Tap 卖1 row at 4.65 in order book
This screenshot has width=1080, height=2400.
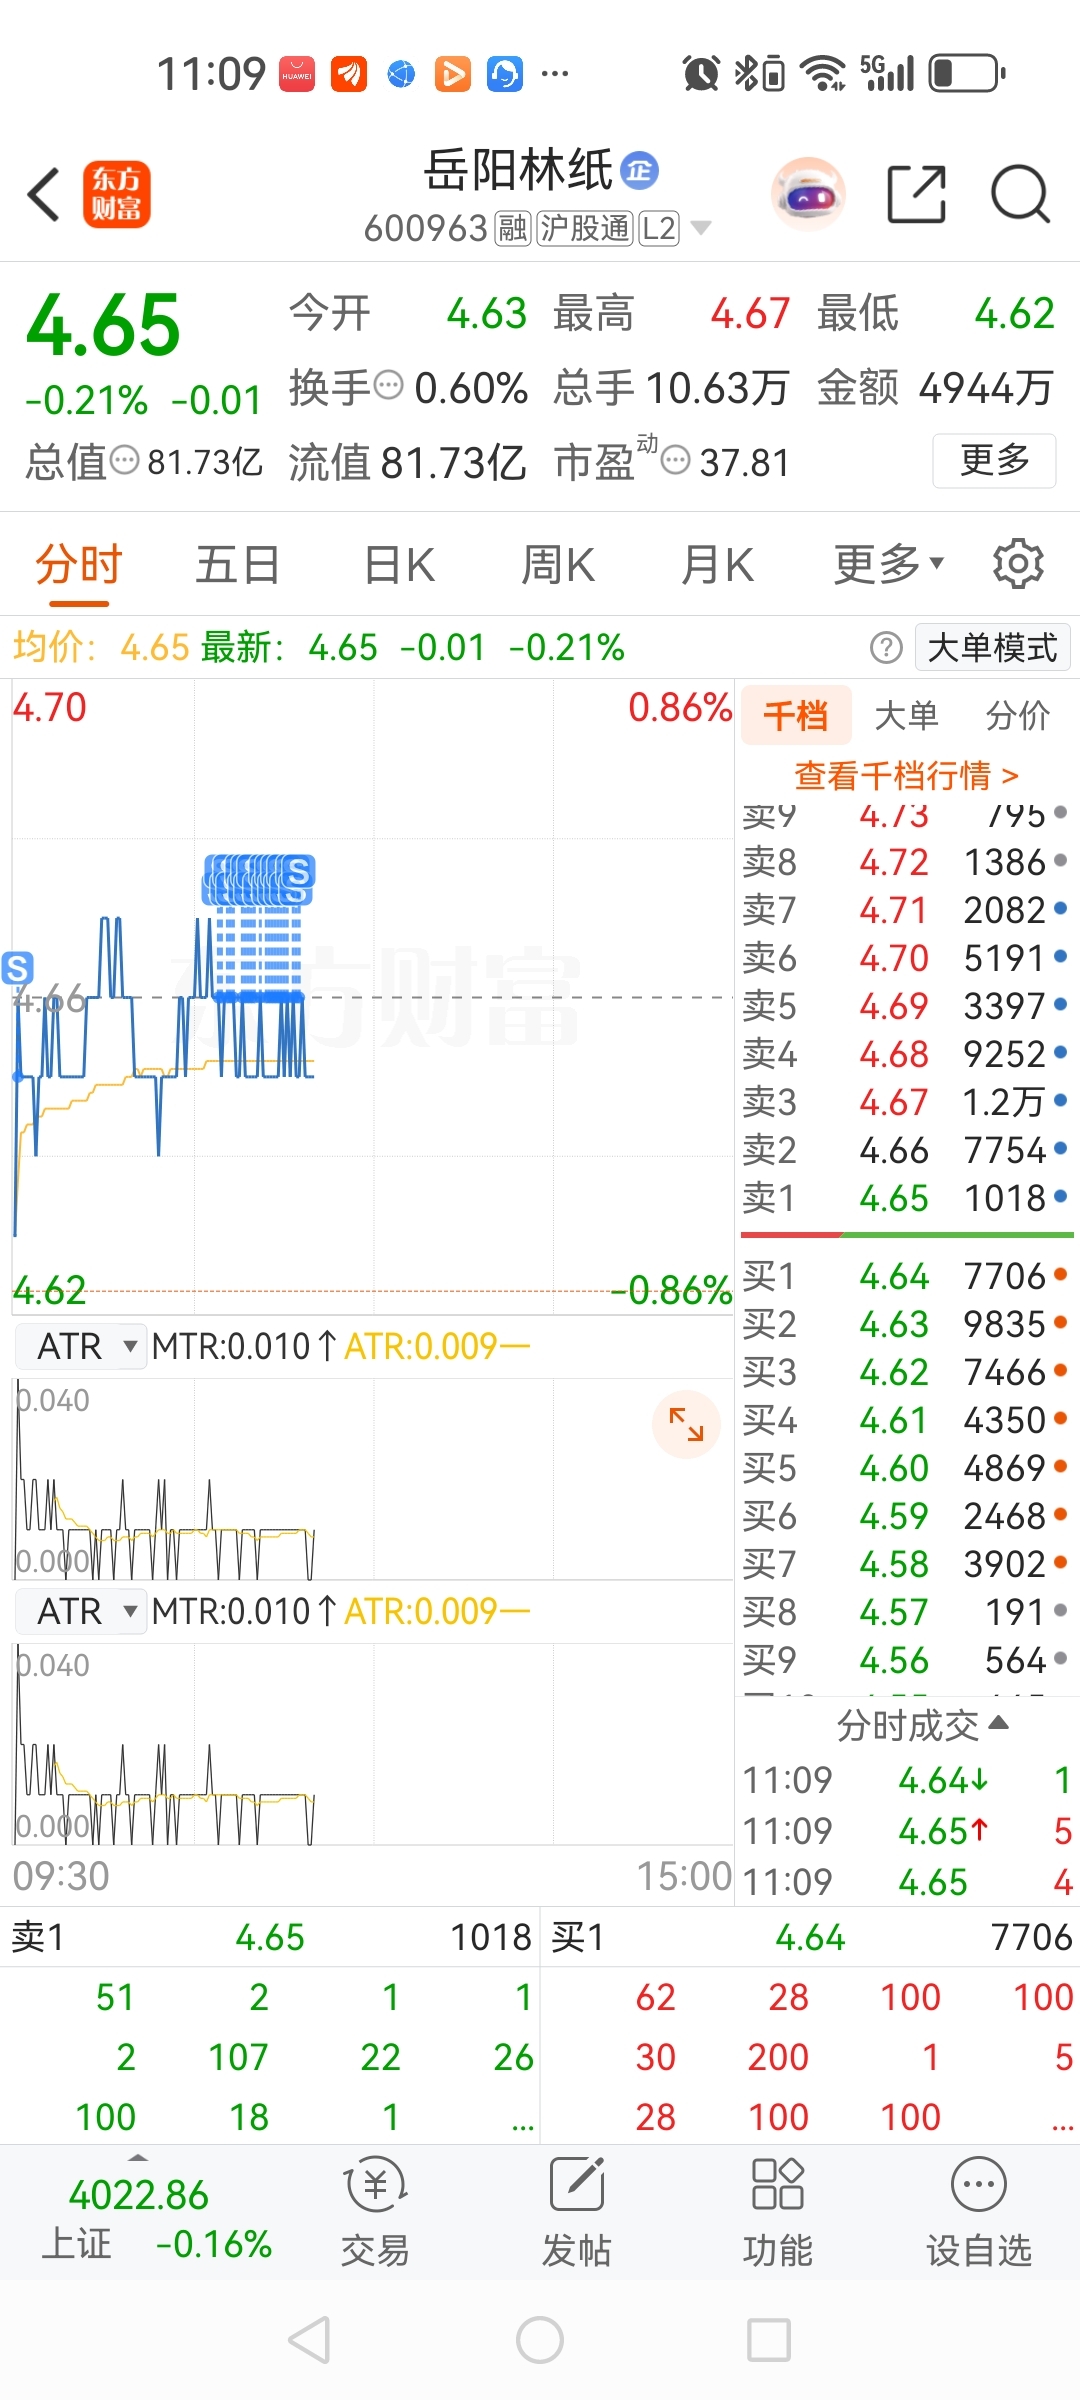pyautogui.click(x=906, y=1197)
